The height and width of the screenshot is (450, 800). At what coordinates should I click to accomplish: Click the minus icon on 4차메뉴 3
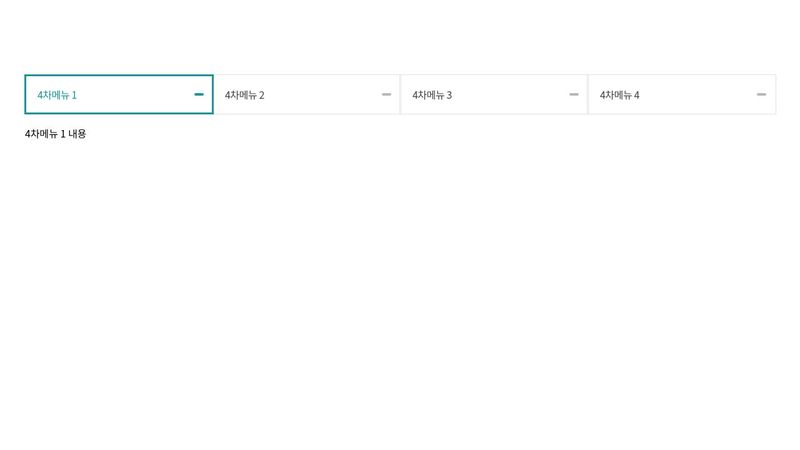point(574,94)
